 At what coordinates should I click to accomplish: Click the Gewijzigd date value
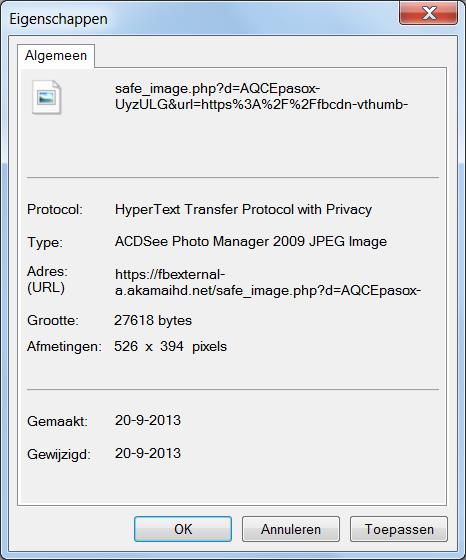point(148,454)
